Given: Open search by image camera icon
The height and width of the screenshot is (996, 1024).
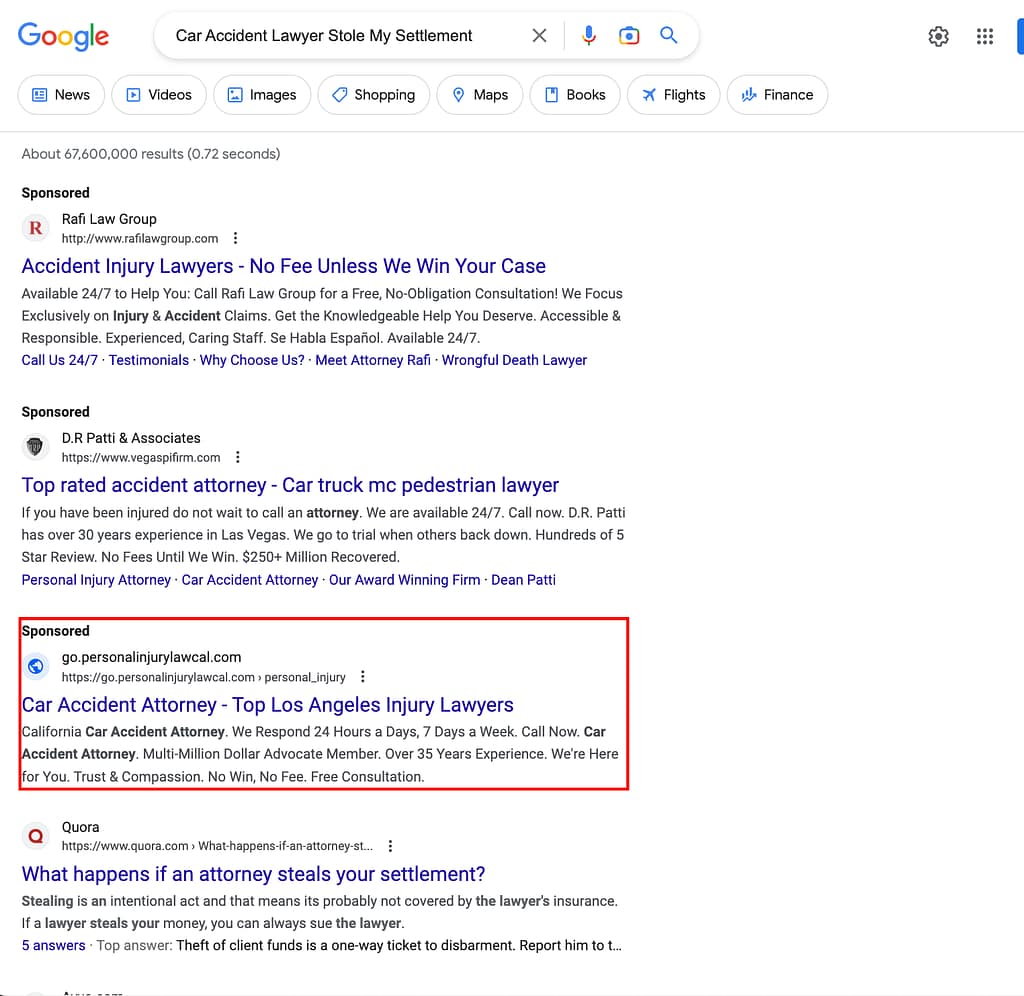Looking at the screenshot, I should (x=629, y=35).
